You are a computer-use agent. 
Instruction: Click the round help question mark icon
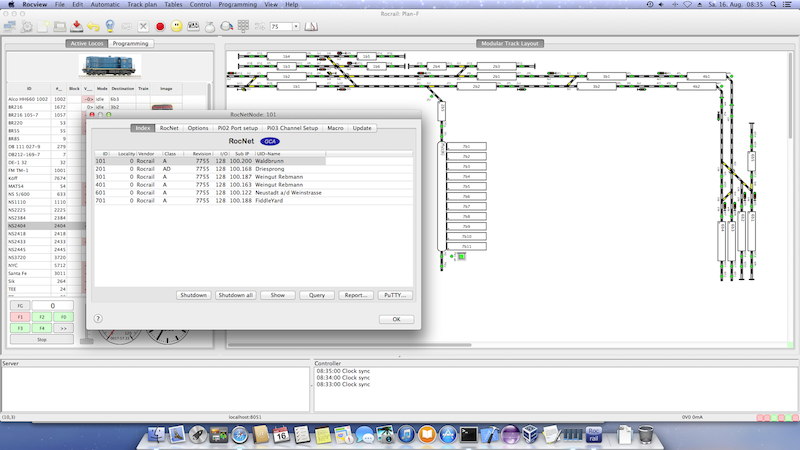[x=98, y=318]
